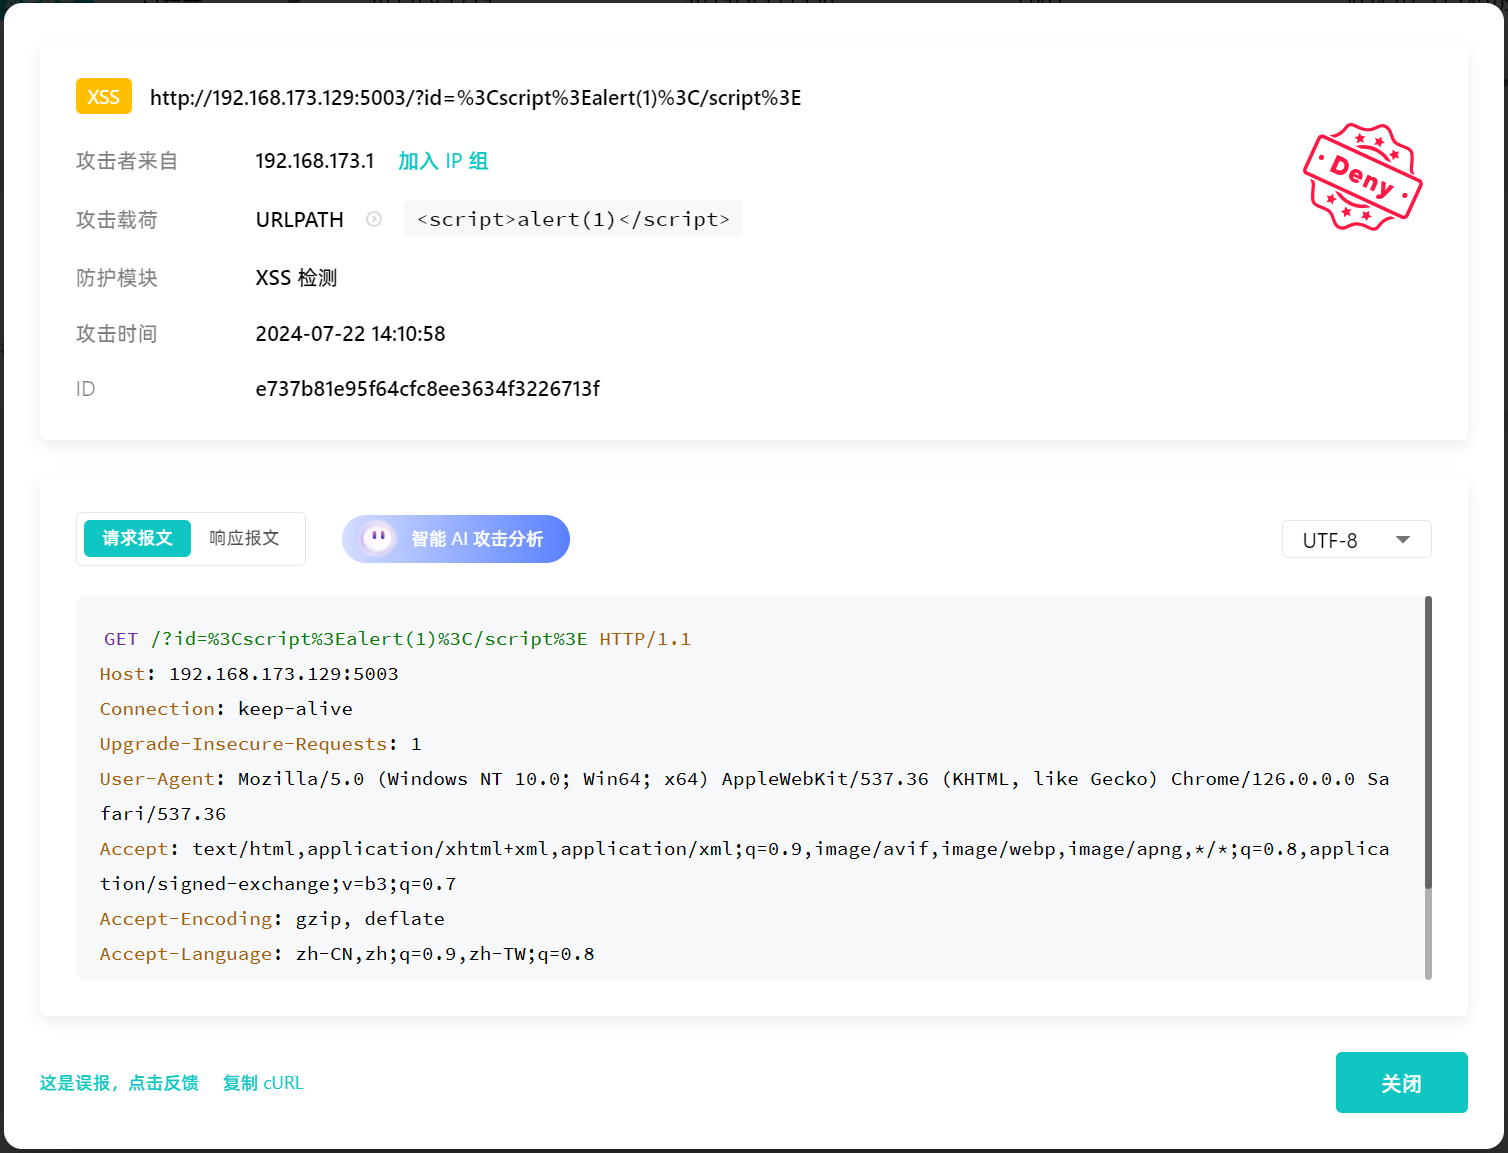
Task: Click the 复制 cURL link
Action: (x=263, y=1083)
